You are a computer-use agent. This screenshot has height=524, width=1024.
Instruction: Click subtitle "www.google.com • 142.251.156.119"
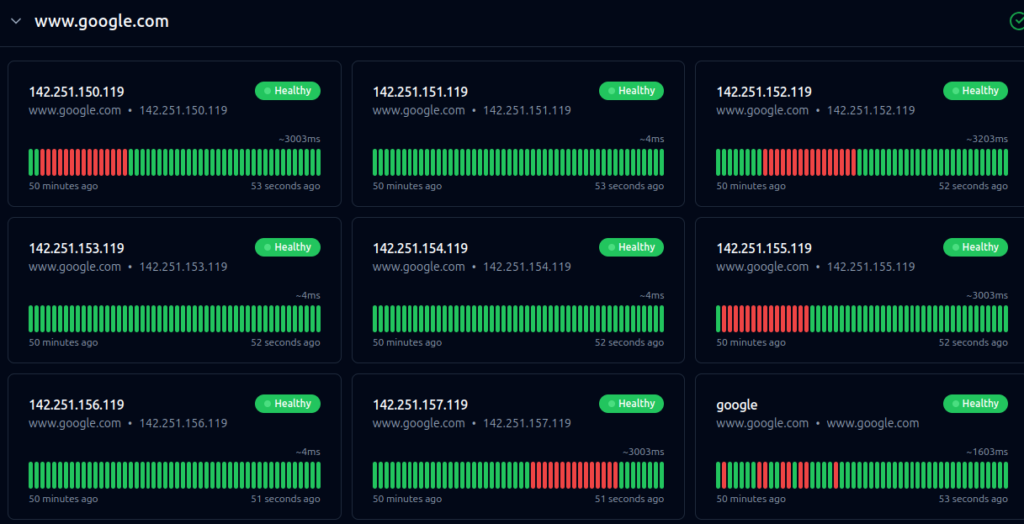click(x=128, y=423)
